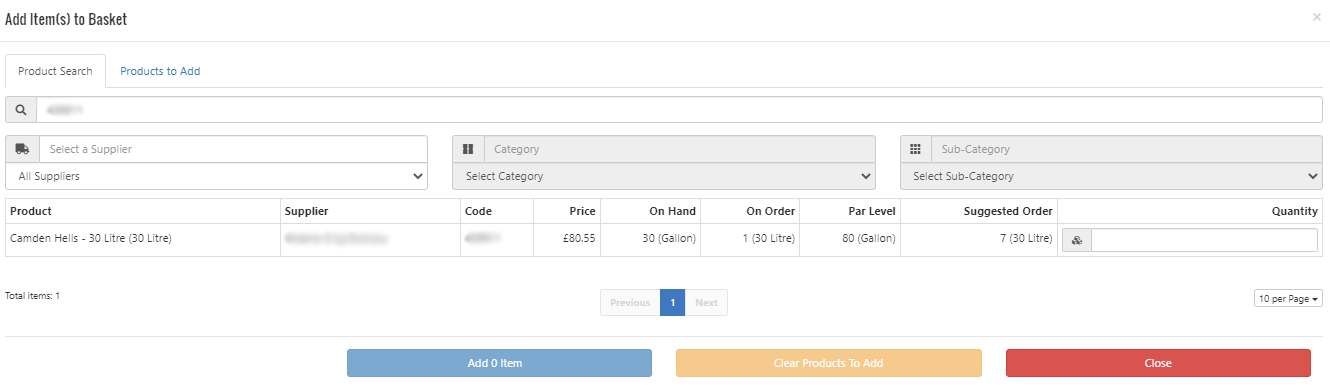This screenshot has width=1330, height=389.
Task: Focus the Quantity input for Camden Hells
Action: [1204, 240]
